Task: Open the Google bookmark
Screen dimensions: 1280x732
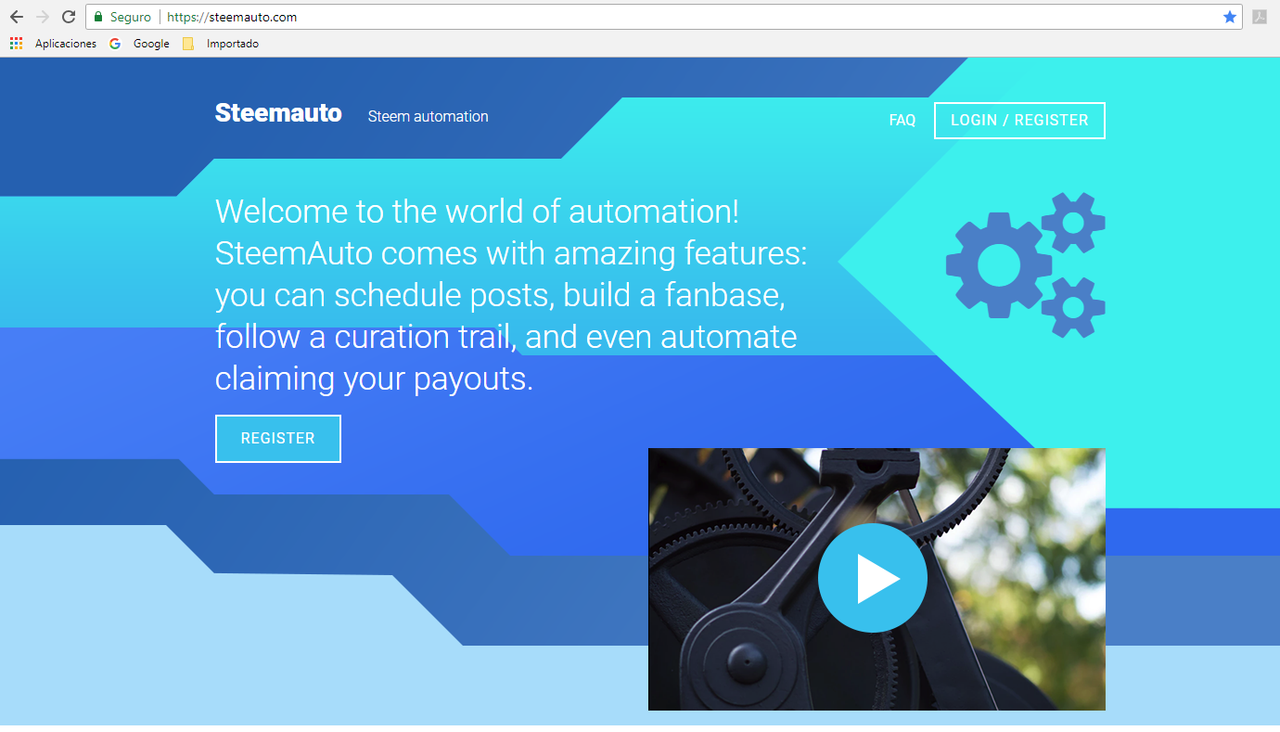Action: [x=140, y=44]
